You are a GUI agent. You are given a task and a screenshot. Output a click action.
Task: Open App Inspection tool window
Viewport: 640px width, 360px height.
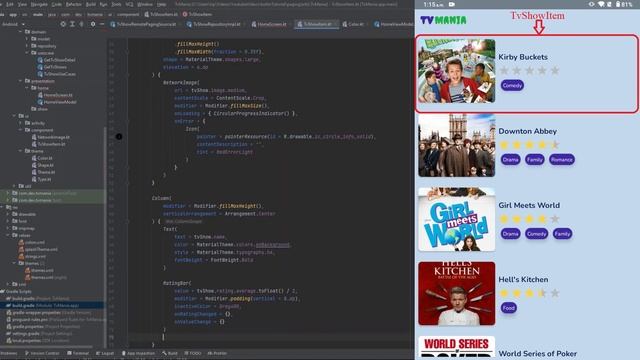pos(138,353)
